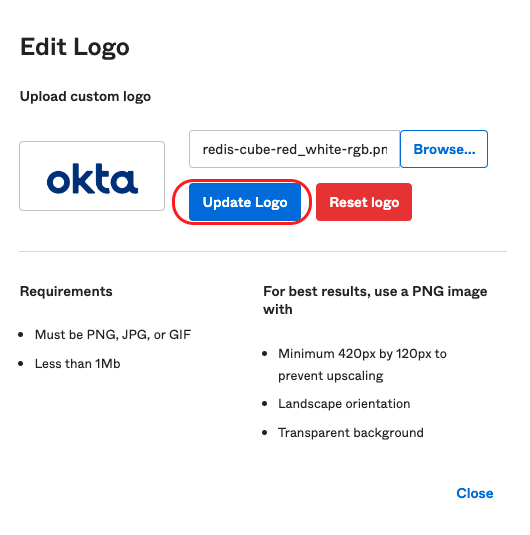Select the okta logo preview thumbnail
The image size is (530, 535).
(x=92, y=176)
